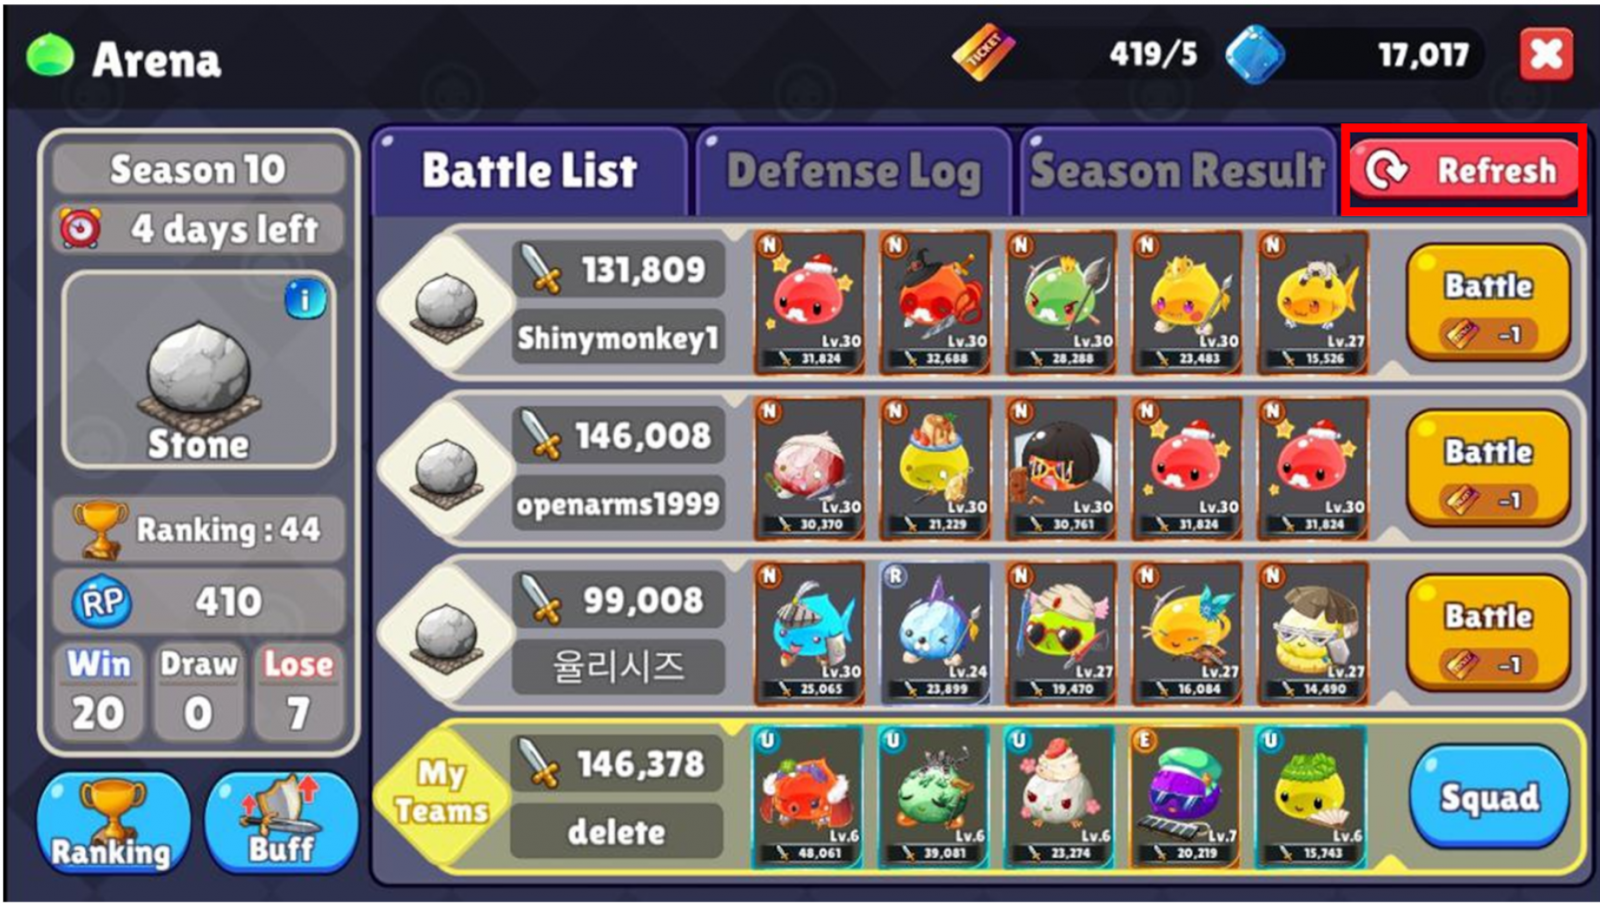Open the Squad editor button
Image resolution: width=1600 pixels, height=904 pixels.
[x=1489, y=797]
